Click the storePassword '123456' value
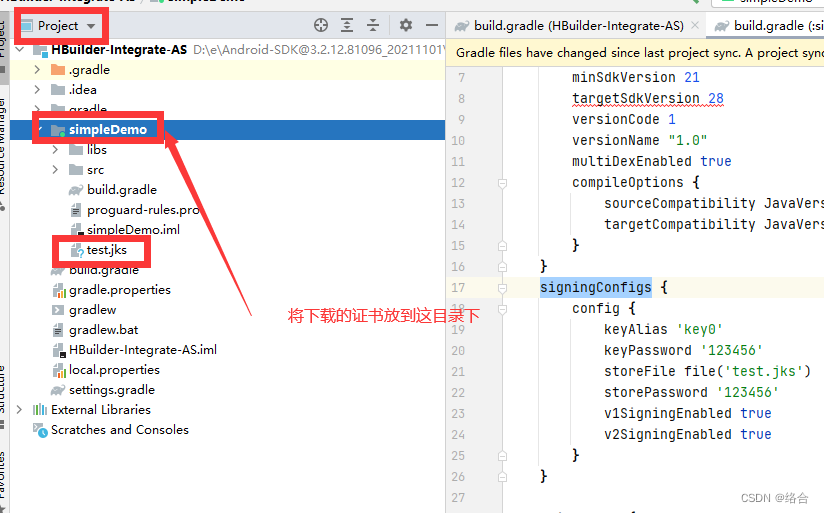This screenshot has height=513, width=824. [747, 393]
